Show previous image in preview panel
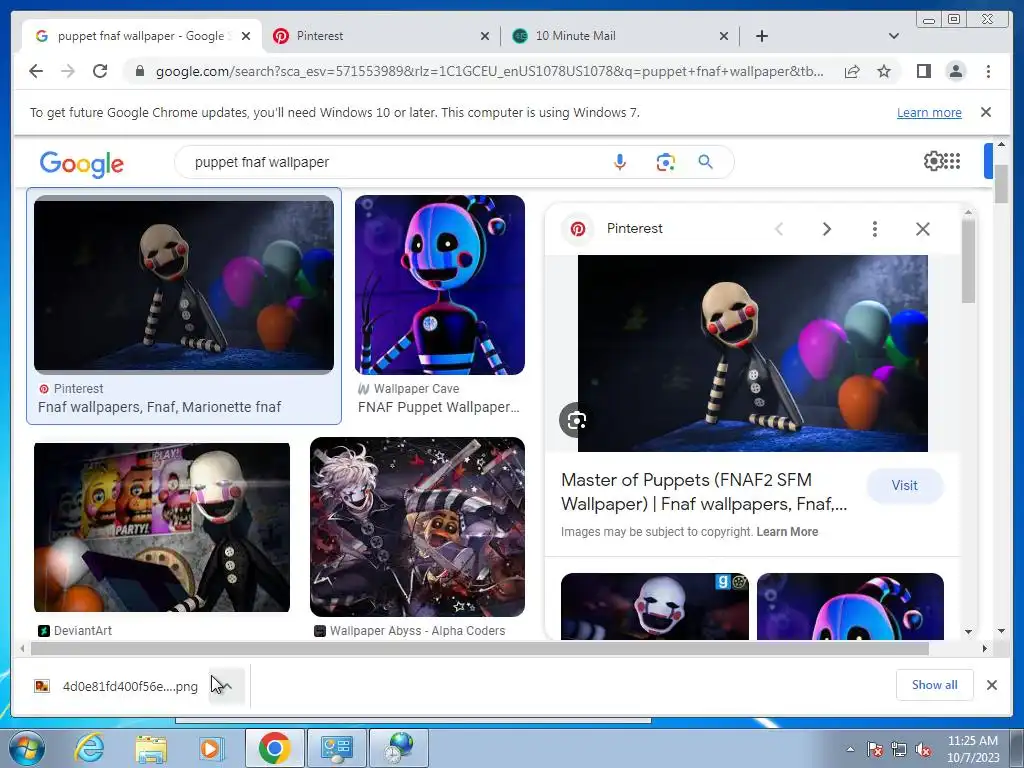Screen dimensions: 1024x768 [x=778, y=229]
